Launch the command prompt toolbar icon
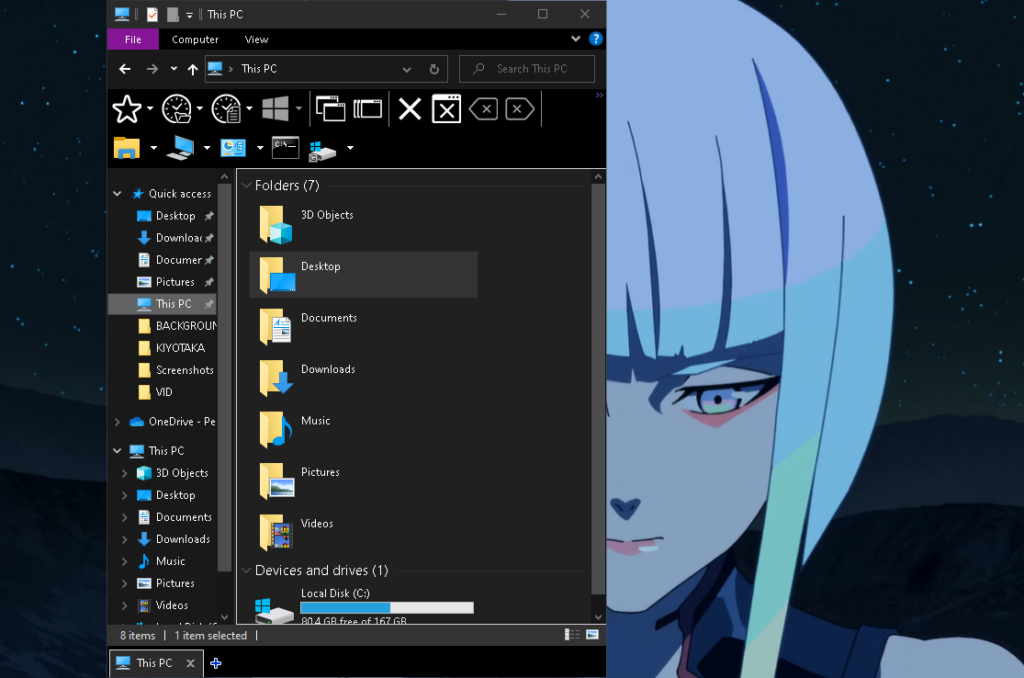1024x678 pixels. (x=285, y=148)
